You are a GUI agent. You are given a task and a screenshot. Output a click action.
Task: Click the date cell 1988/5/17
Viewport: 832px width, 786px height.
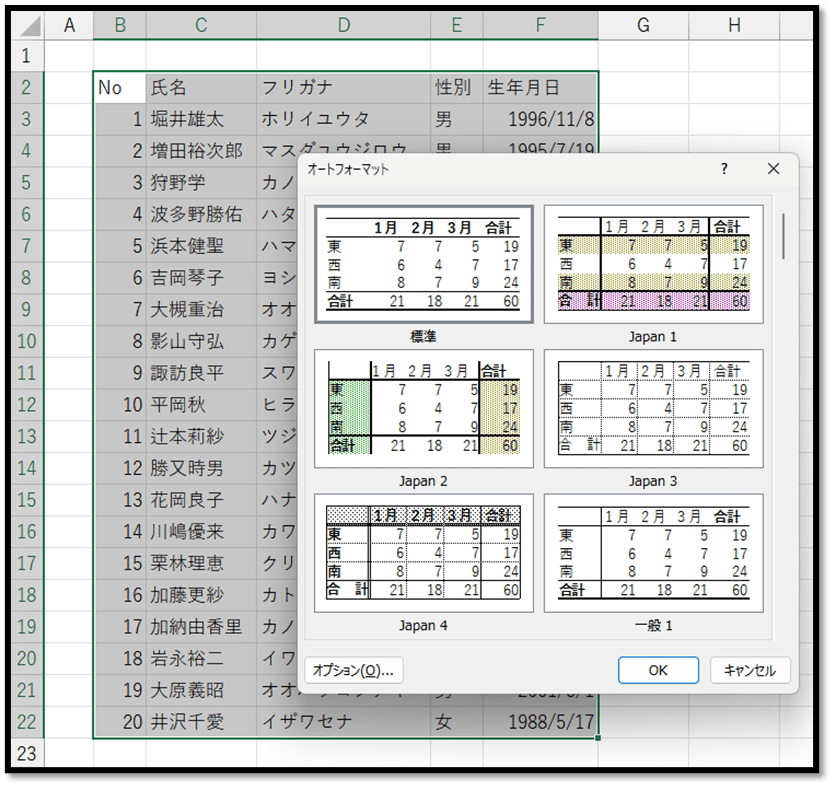[540, 722]
